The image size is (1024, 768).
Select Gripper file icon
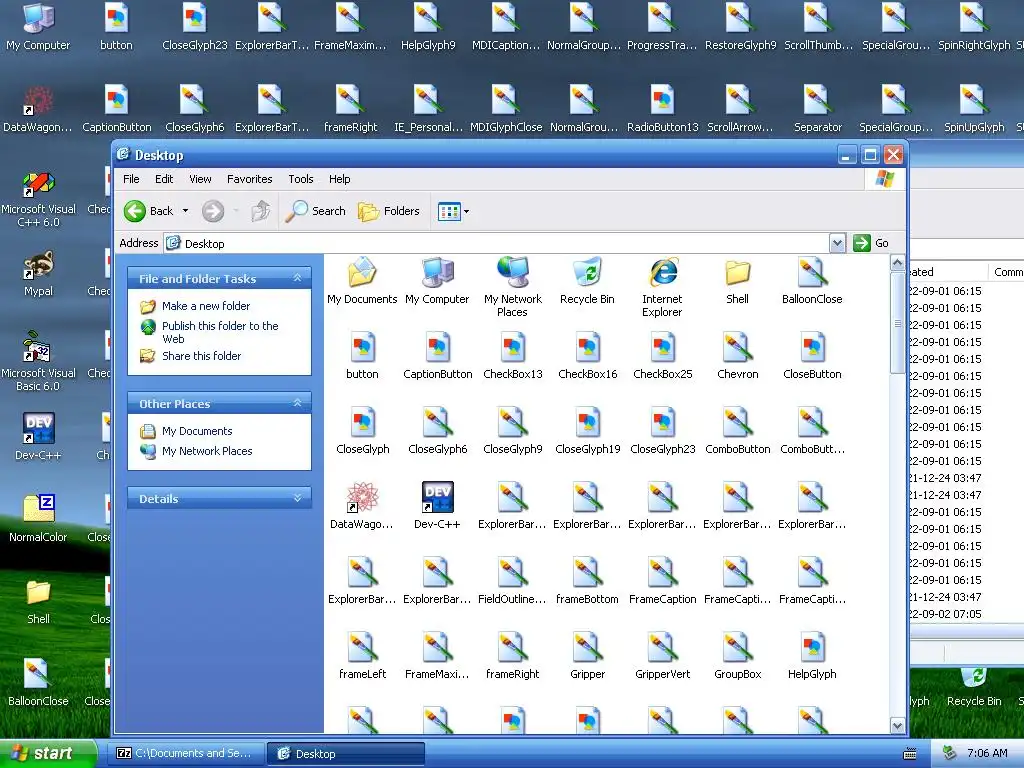(587, 656)
